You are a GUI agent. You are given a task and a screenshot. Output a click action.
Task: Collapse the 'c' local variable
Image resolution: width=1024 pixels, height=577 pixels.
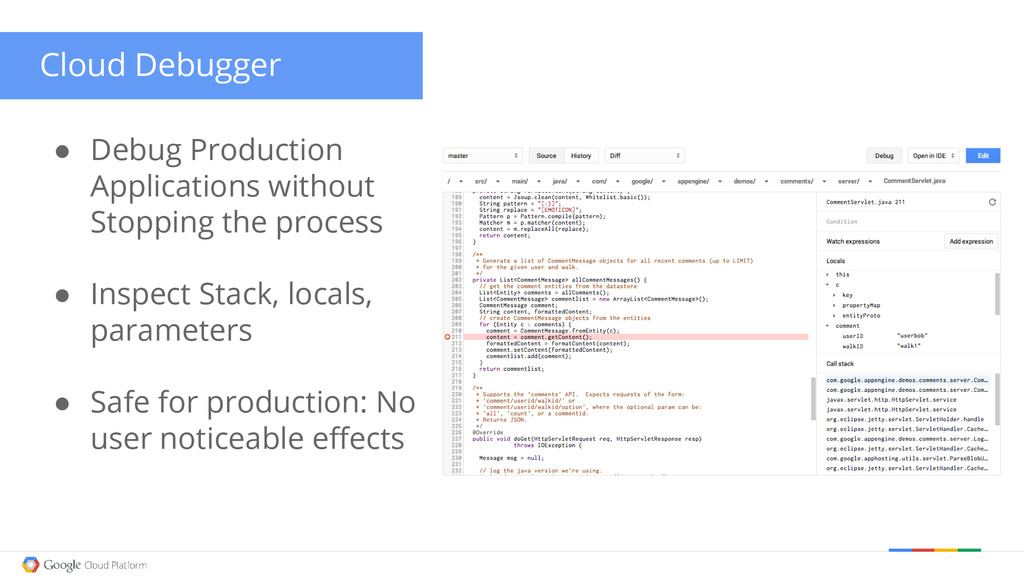point(827,285)
